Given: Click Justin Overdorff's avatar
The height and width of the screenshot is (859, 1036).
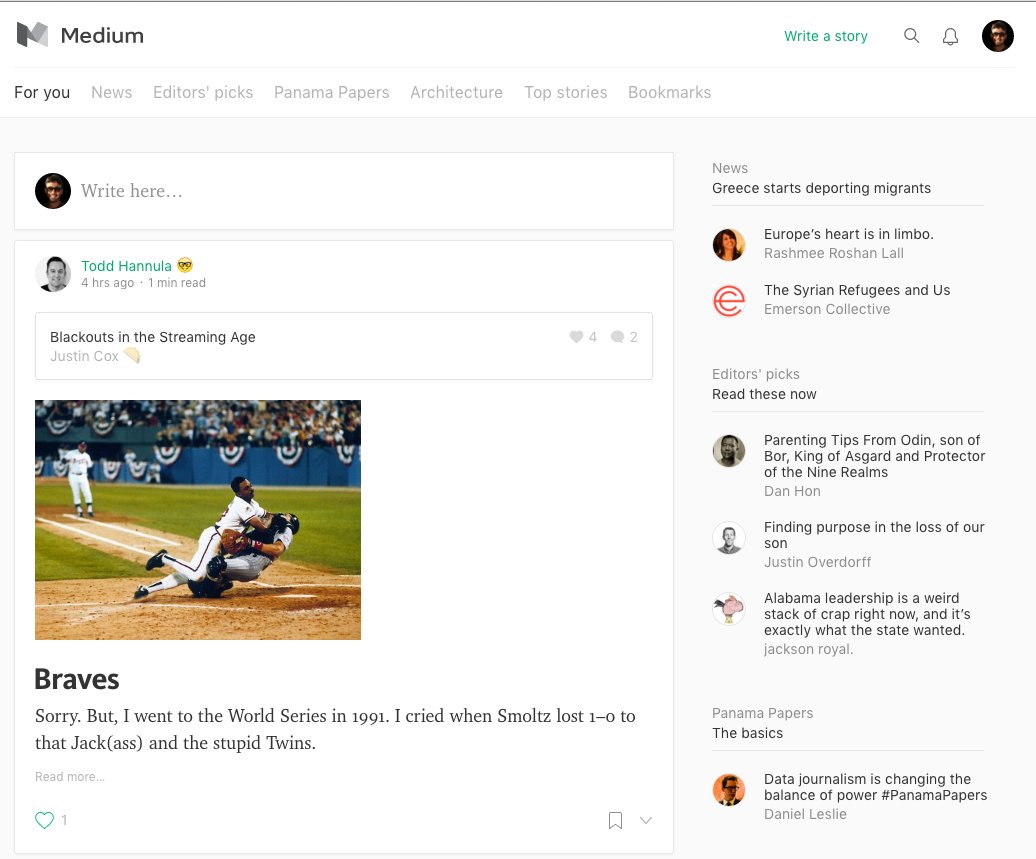Looking at the screenshot, I should tap(729, 538).
